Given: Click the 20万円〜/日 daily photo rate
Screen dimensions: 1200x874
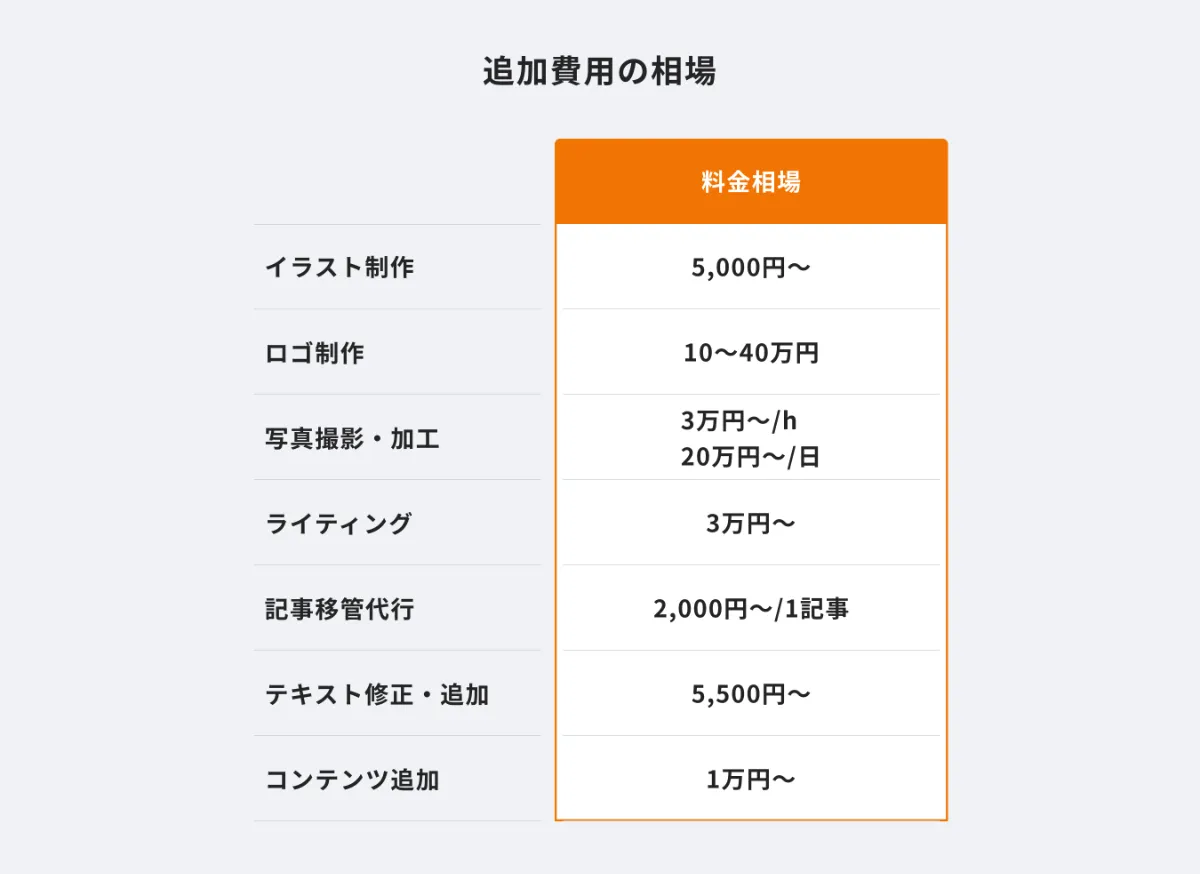Looking at the screenshot, I should tap(751, 457).
